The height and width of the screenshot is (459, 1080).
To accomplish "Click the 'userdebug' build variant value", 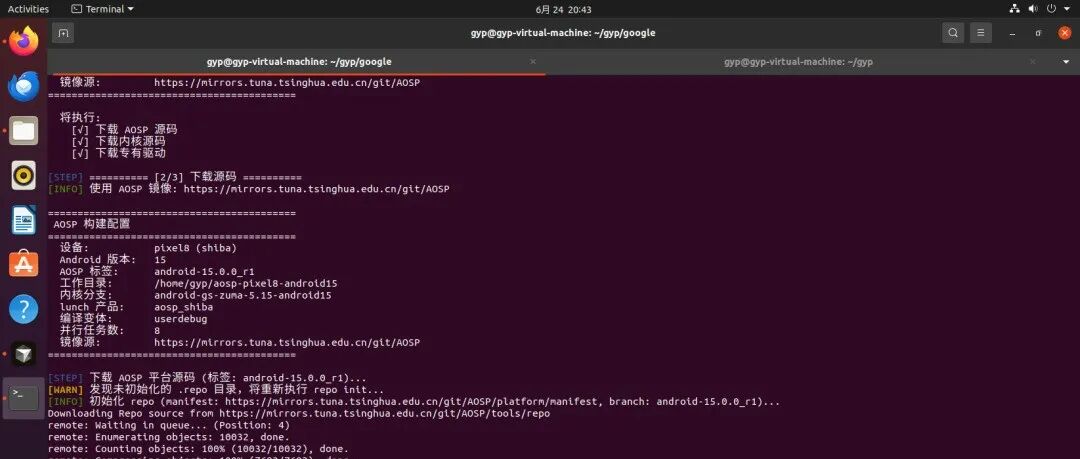I will pyautogui.click(x=180, y=319).
